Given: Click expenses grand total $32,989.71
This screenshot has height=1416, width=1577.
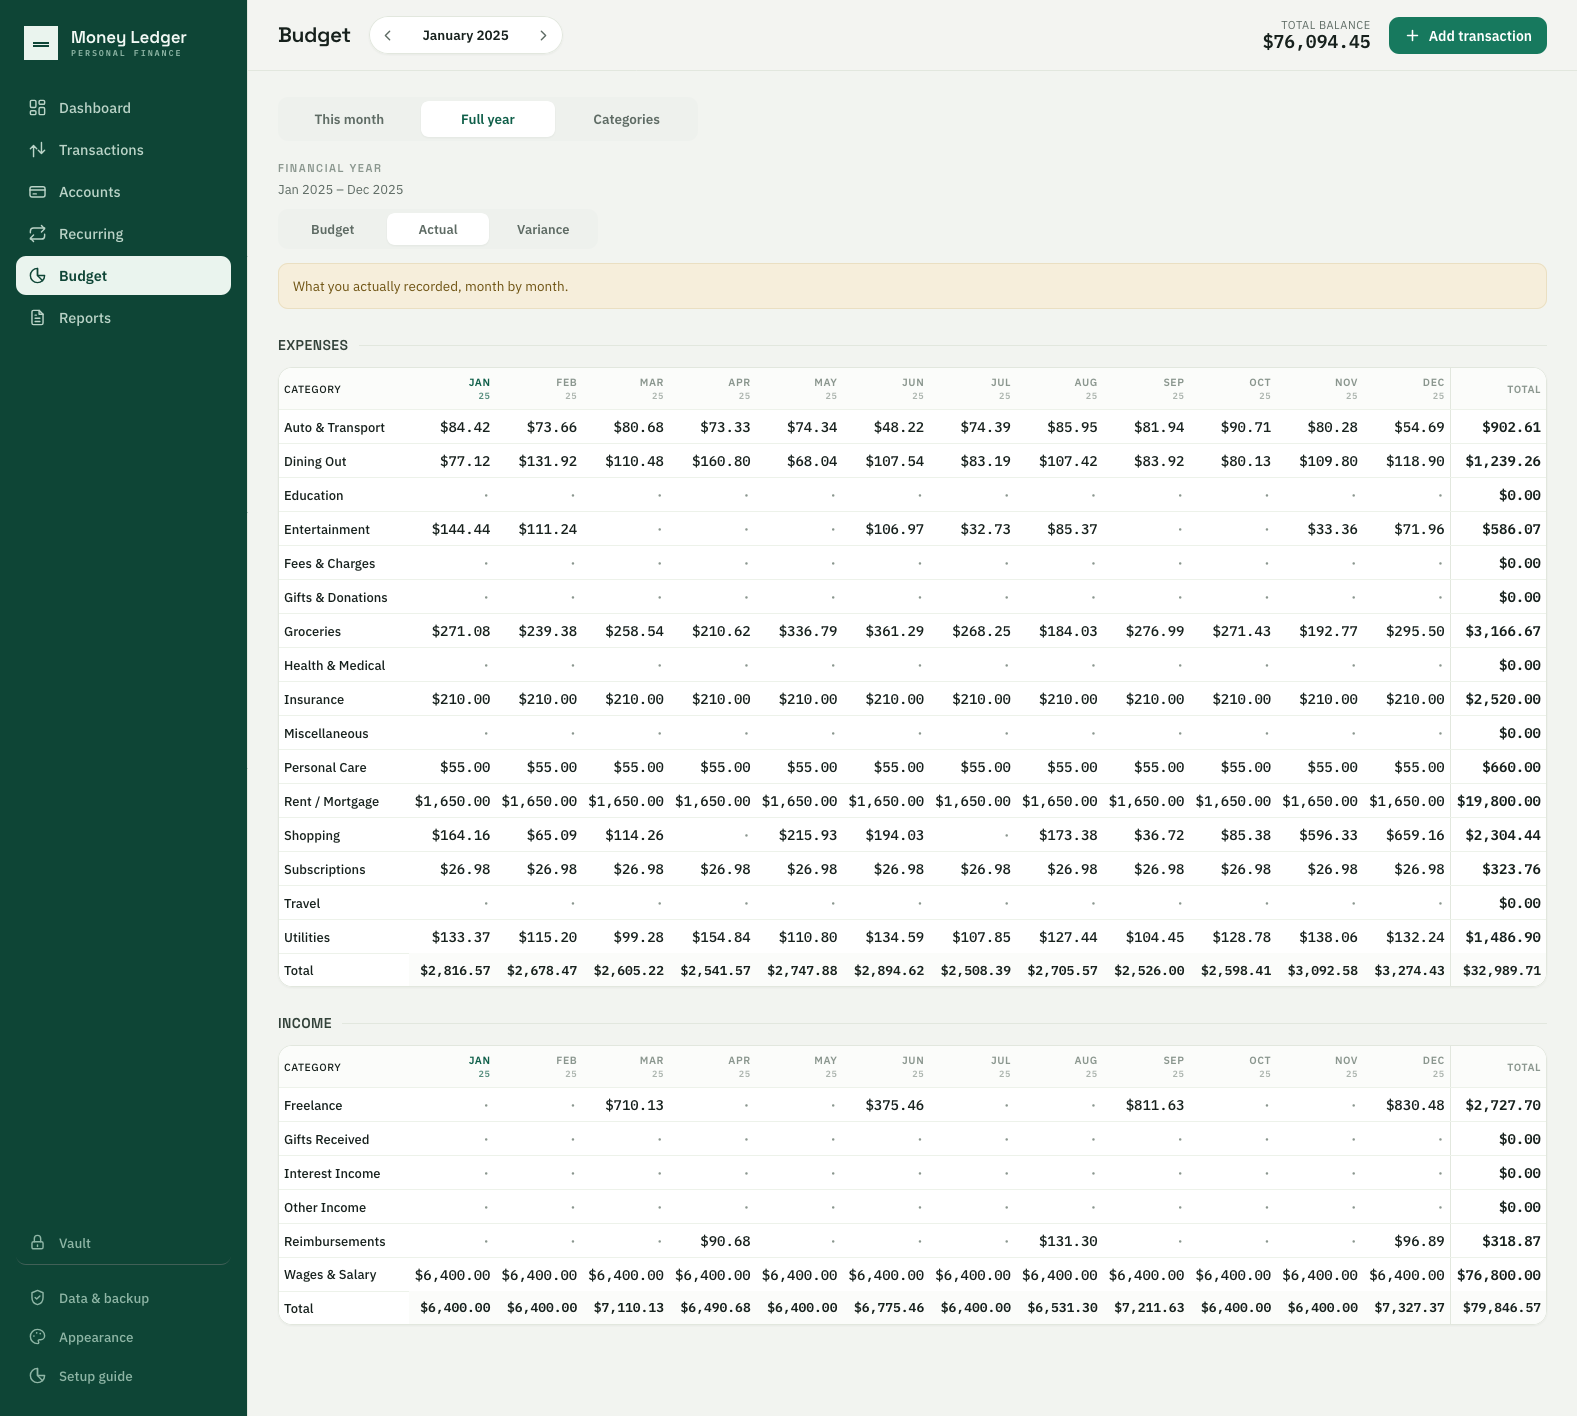Looking at the screenshot, I should (1501, 970).
